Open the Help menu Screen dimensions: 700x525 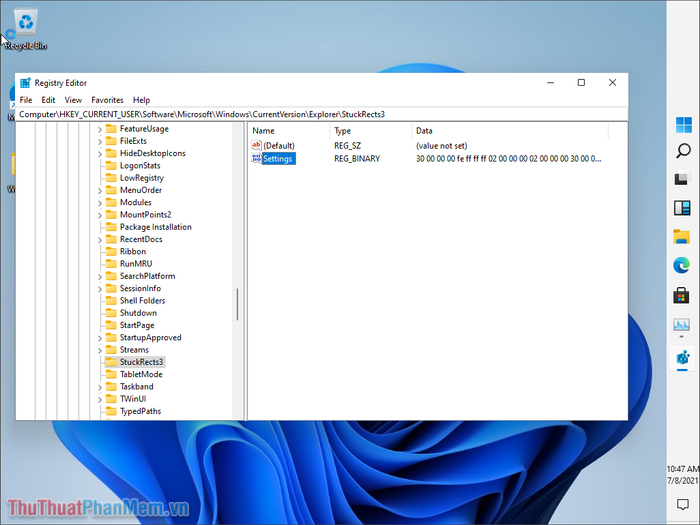(x=142, y=100)
